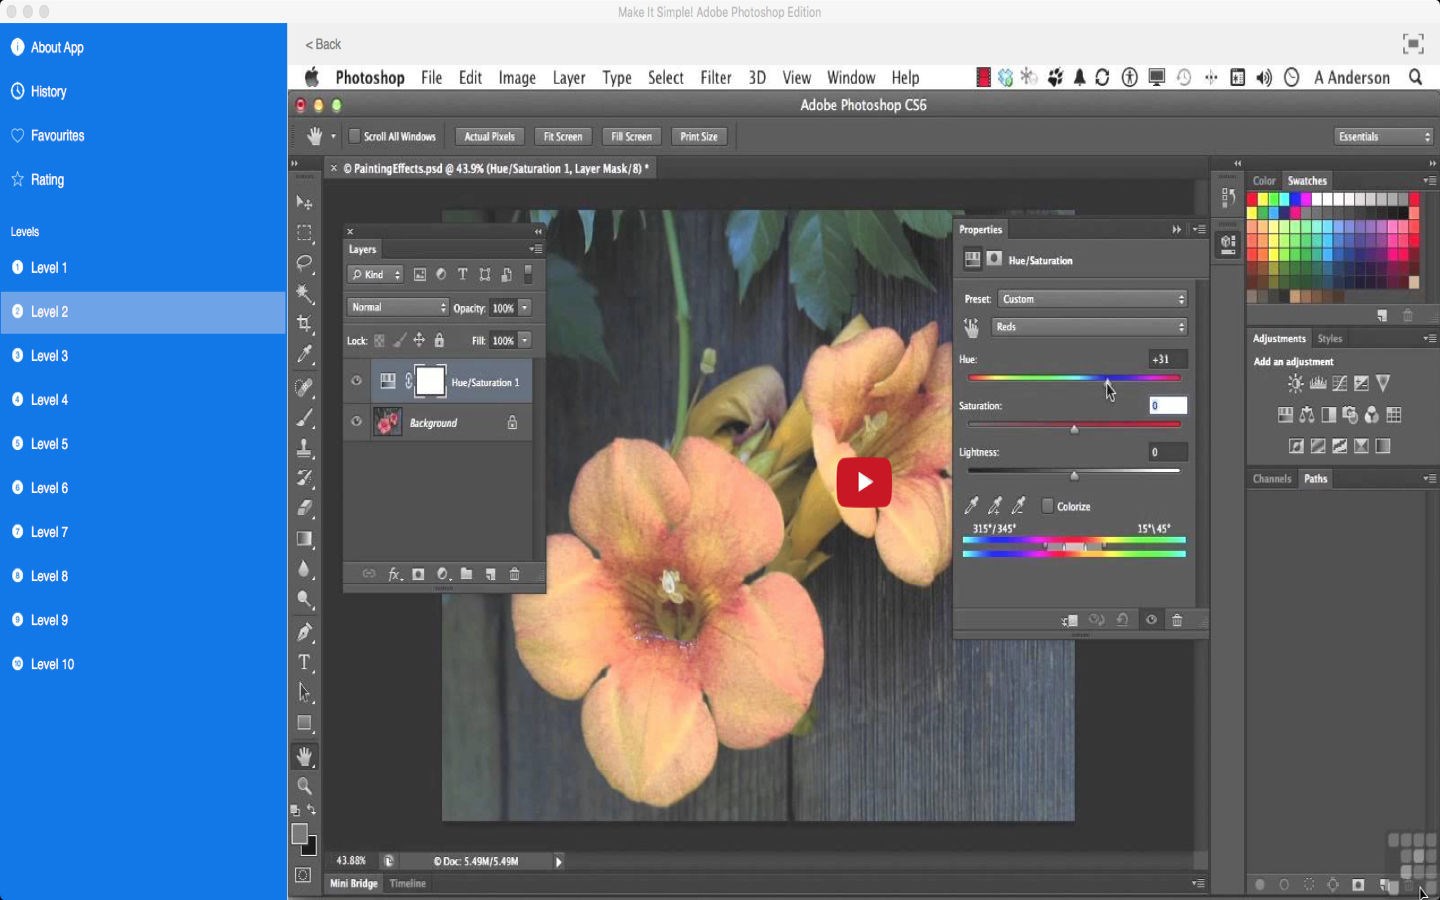
Task: Open the Window menu
Action: pos(851,77)
